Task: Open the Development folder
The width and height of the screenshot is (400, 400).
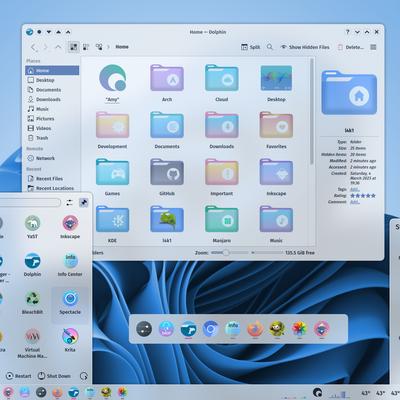Action: tap(112, 125)
